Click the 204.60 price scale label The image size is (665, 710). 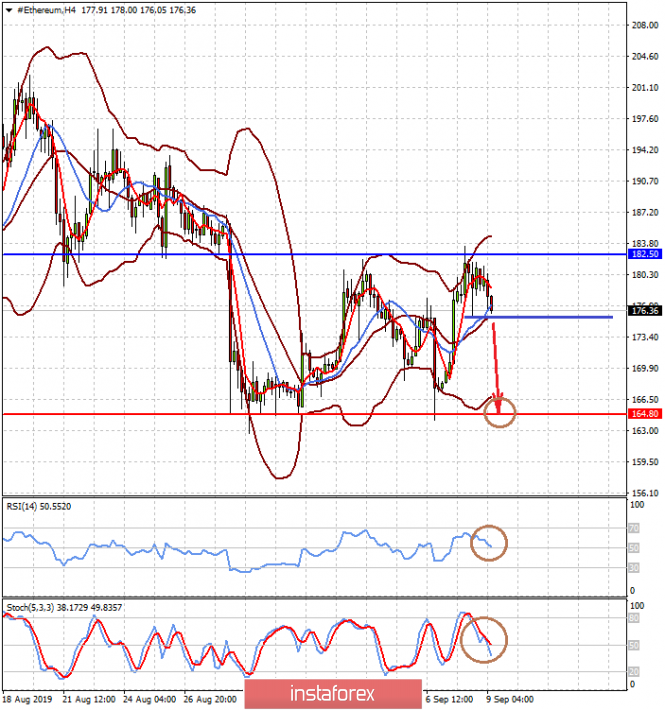click(645, 57)
